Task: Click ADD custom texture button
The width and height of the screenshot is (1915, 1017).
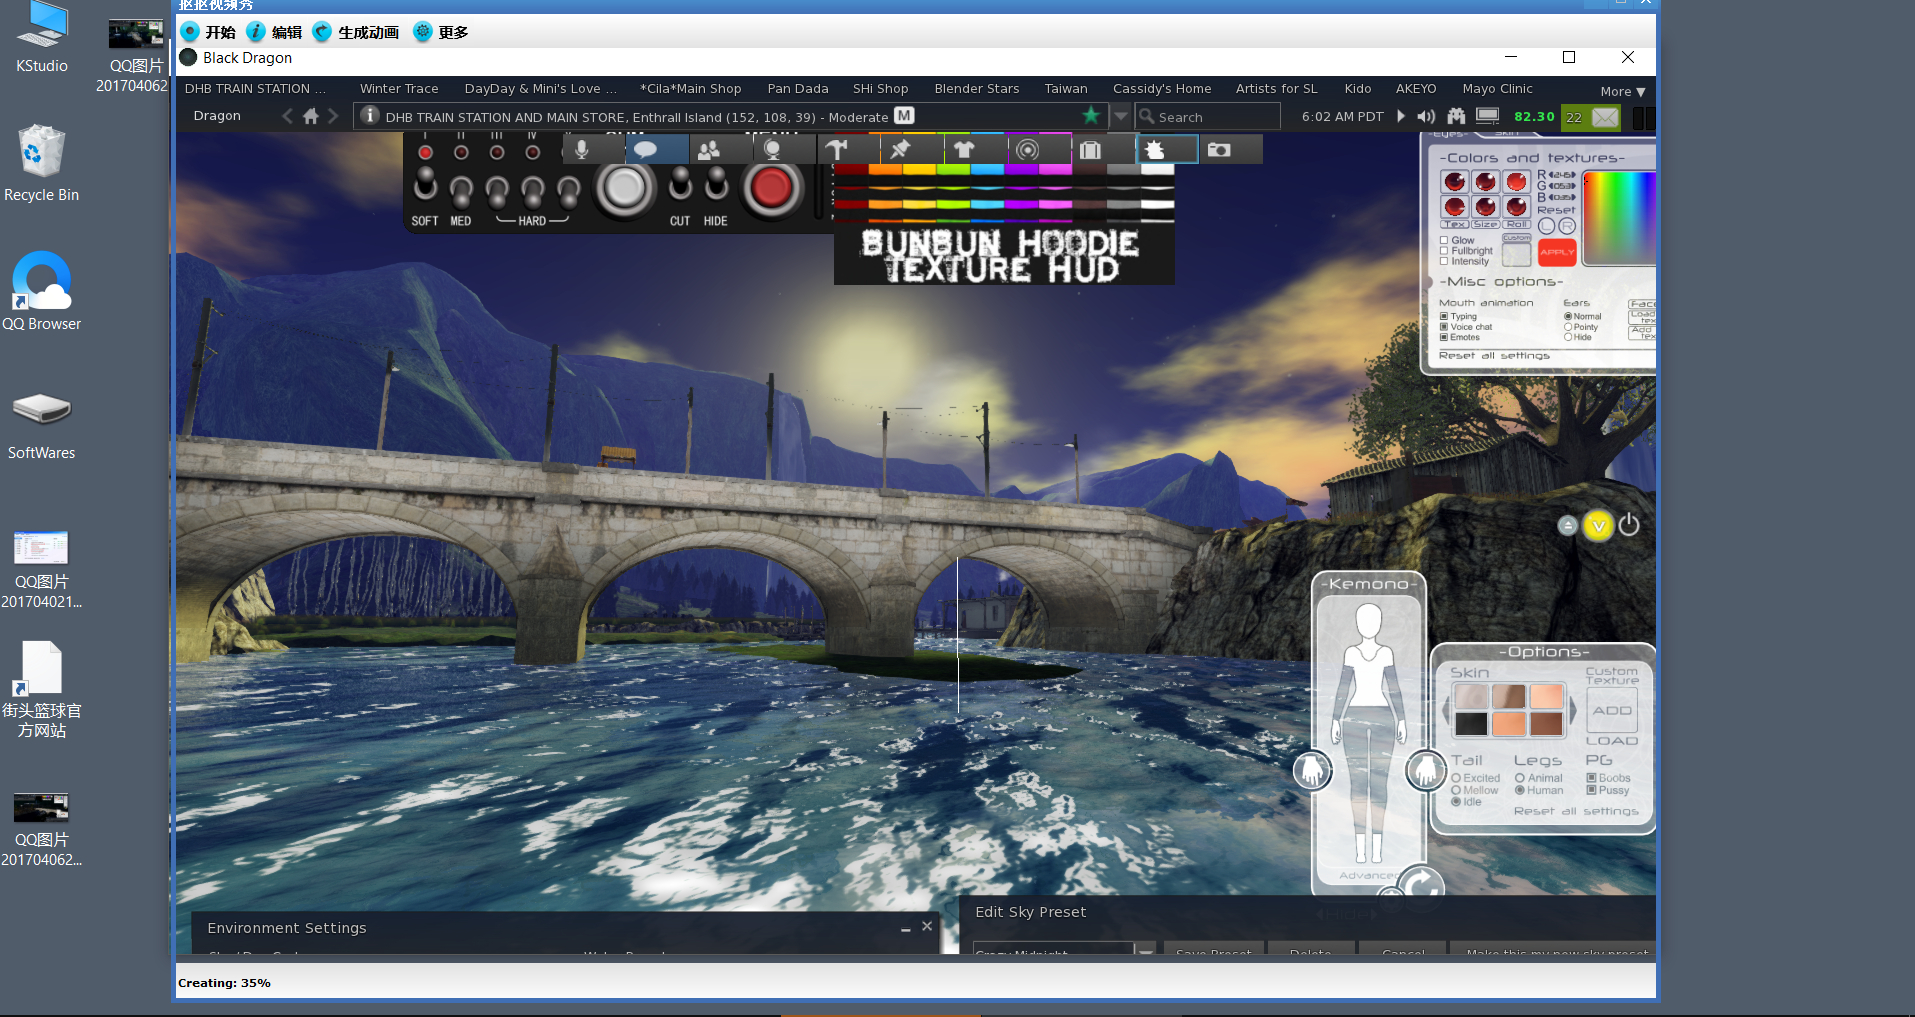Action: coord(1612,710)
